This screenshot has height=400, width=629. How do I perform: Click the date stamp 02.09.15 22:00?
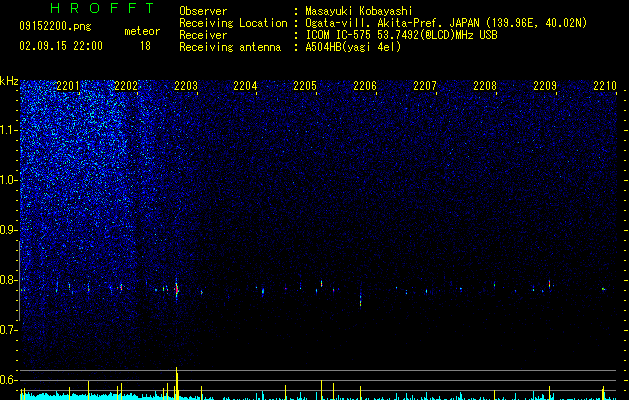[x=61, y=46]
